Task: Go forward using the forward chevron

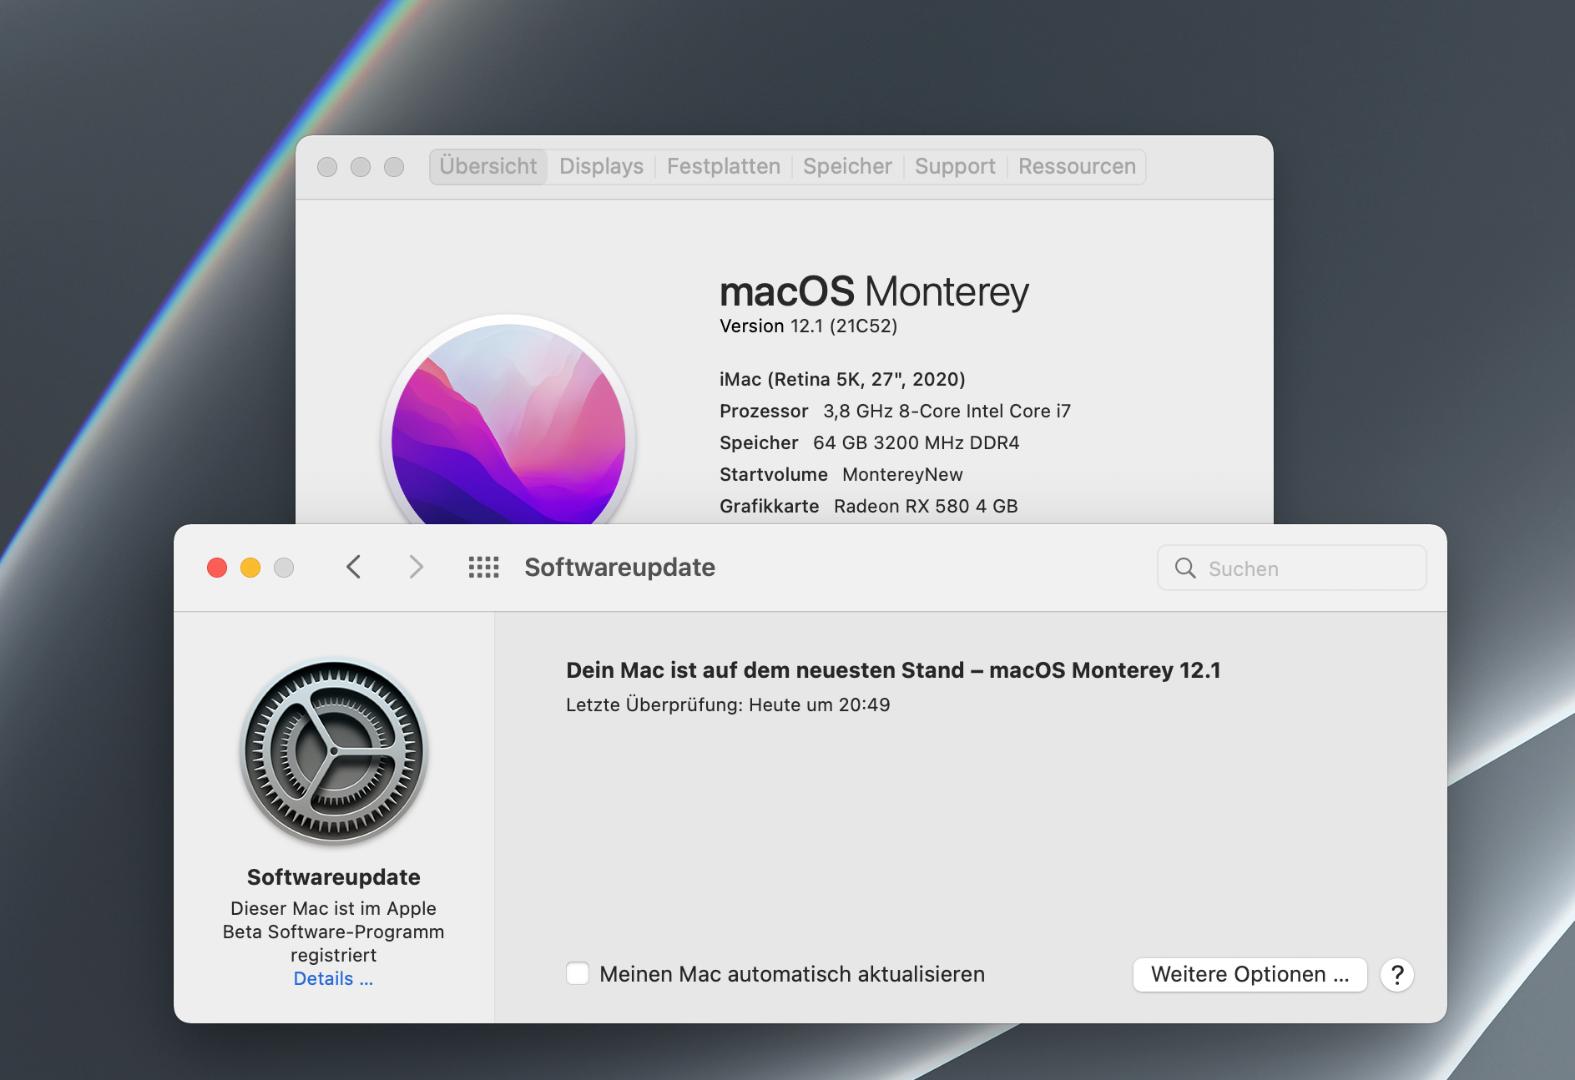Action: [416, 567]
